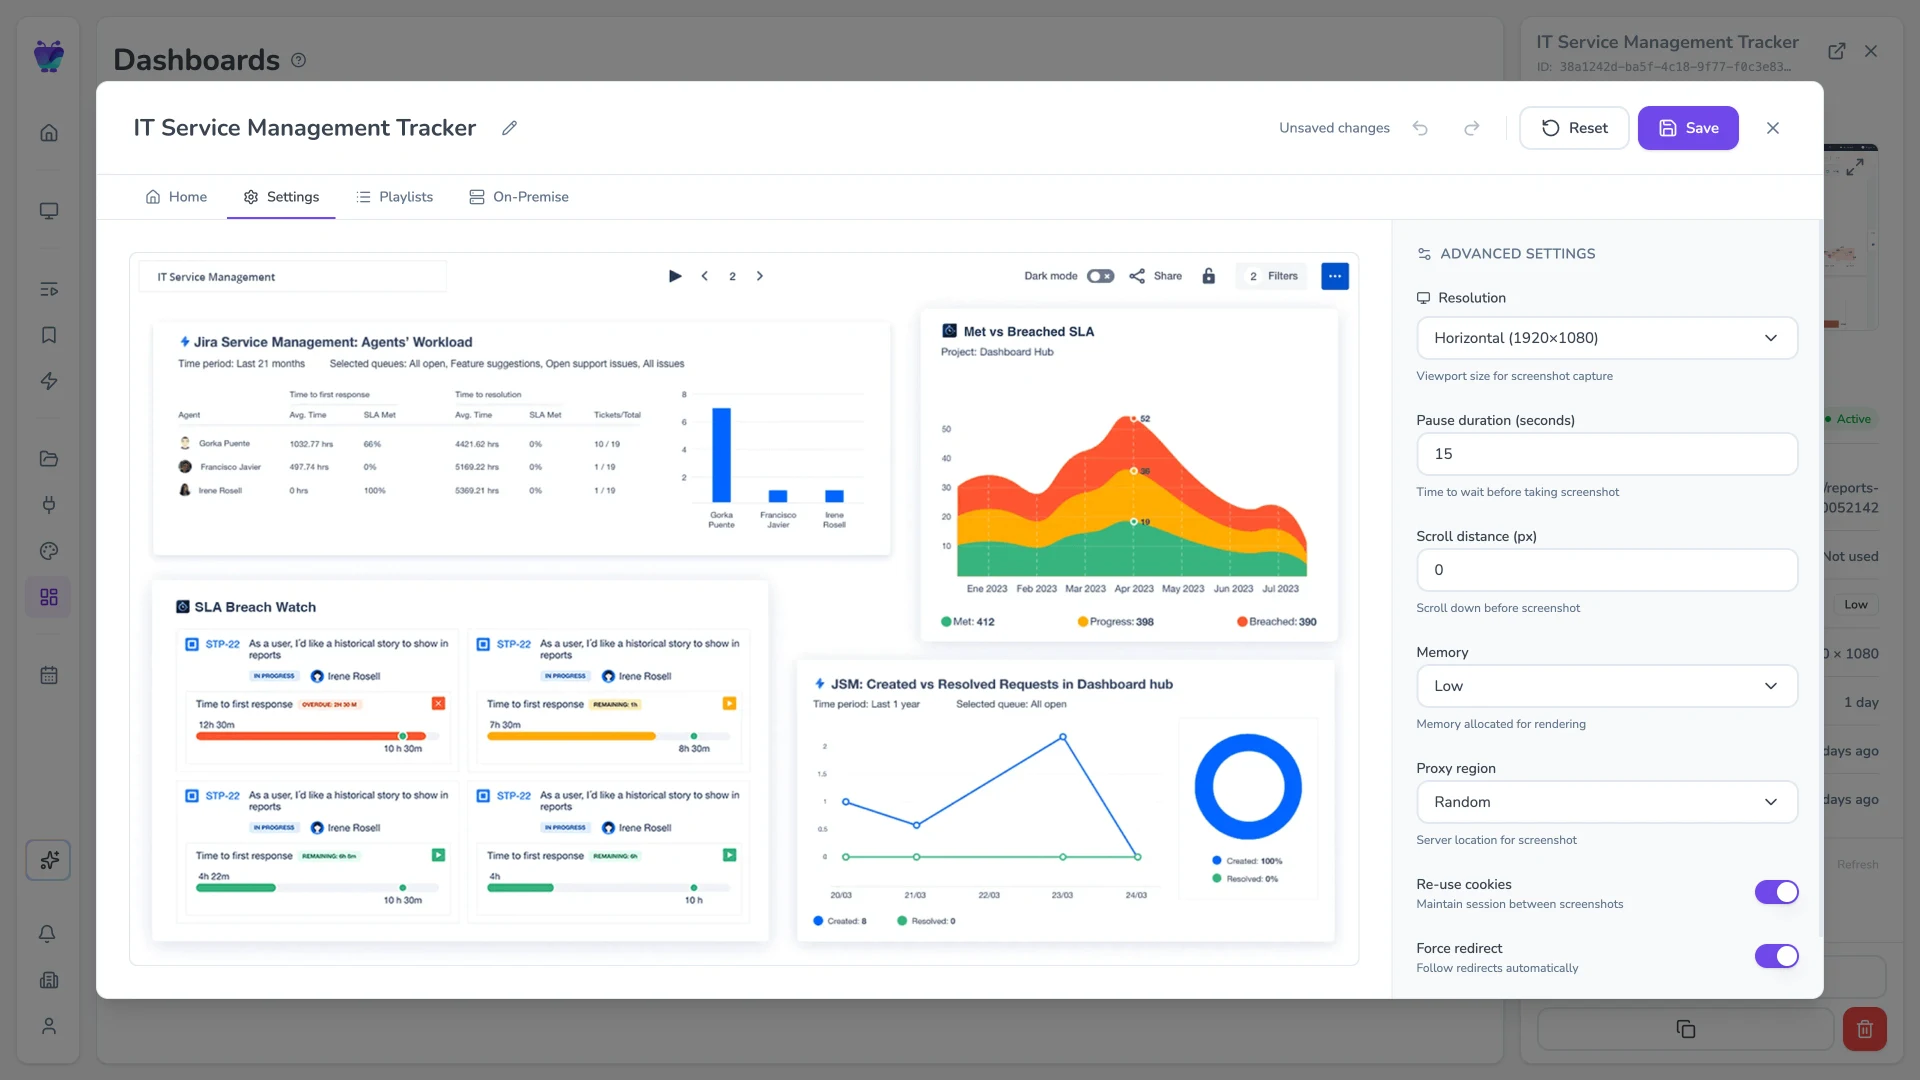
Task: Open the calendar icon in the sidebar
Action: click(49, 675)
